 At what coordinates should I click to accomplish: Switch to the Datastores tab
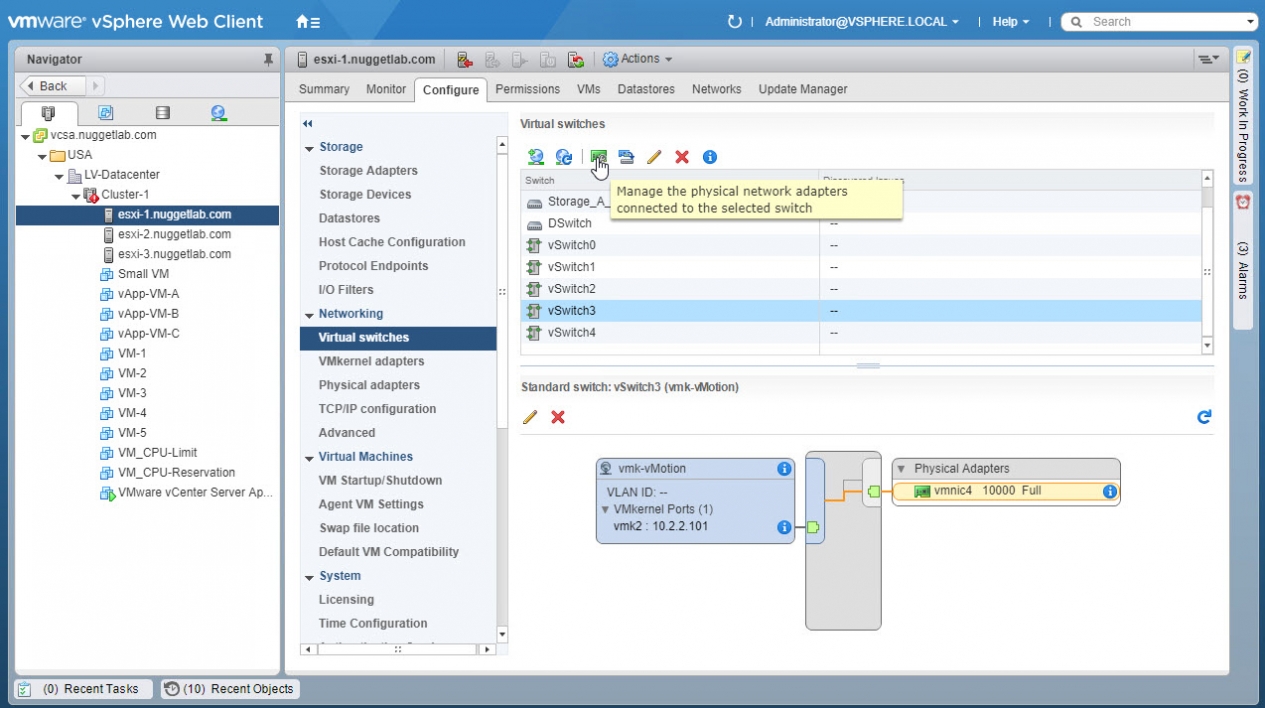point(646,89)
